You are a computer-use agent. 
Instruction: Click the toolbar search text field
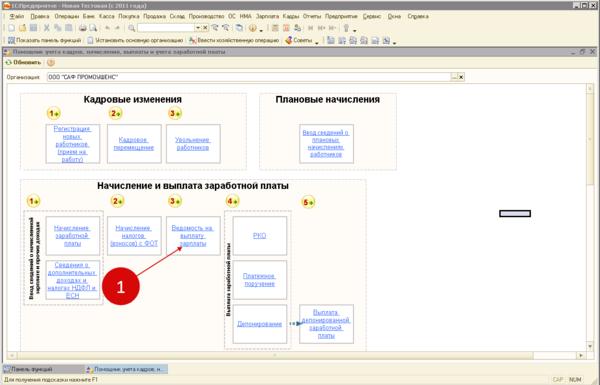pos(166,28)
